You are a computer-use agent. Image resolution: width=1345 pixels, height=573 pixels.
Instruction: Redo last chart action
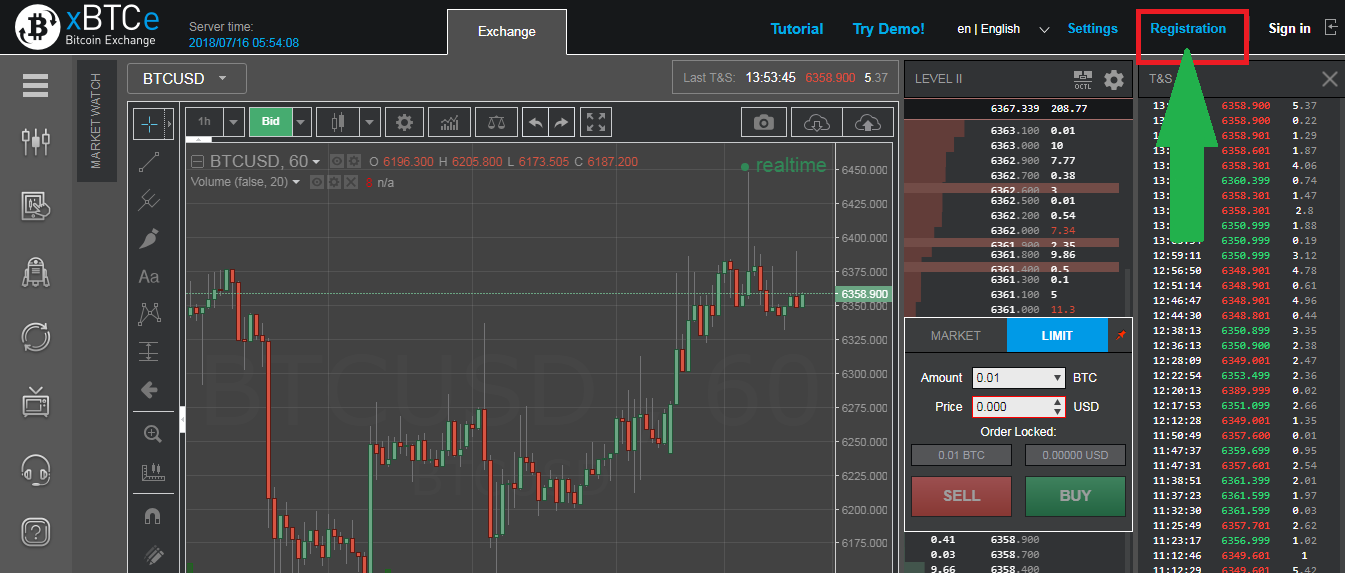(x=562, y=122)
